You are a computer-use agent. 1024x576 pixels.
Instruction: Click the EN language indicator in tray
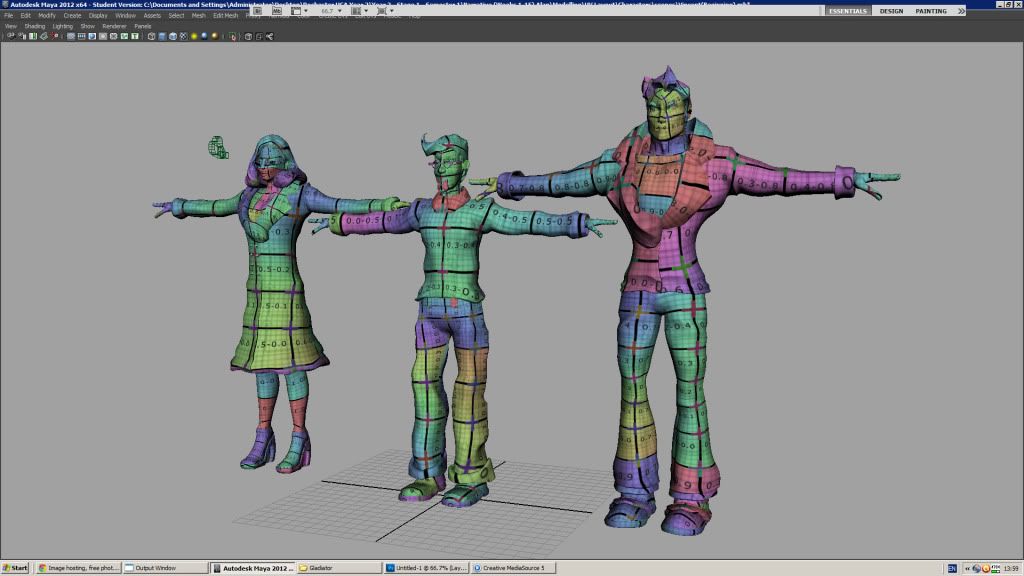pos(952,568)
